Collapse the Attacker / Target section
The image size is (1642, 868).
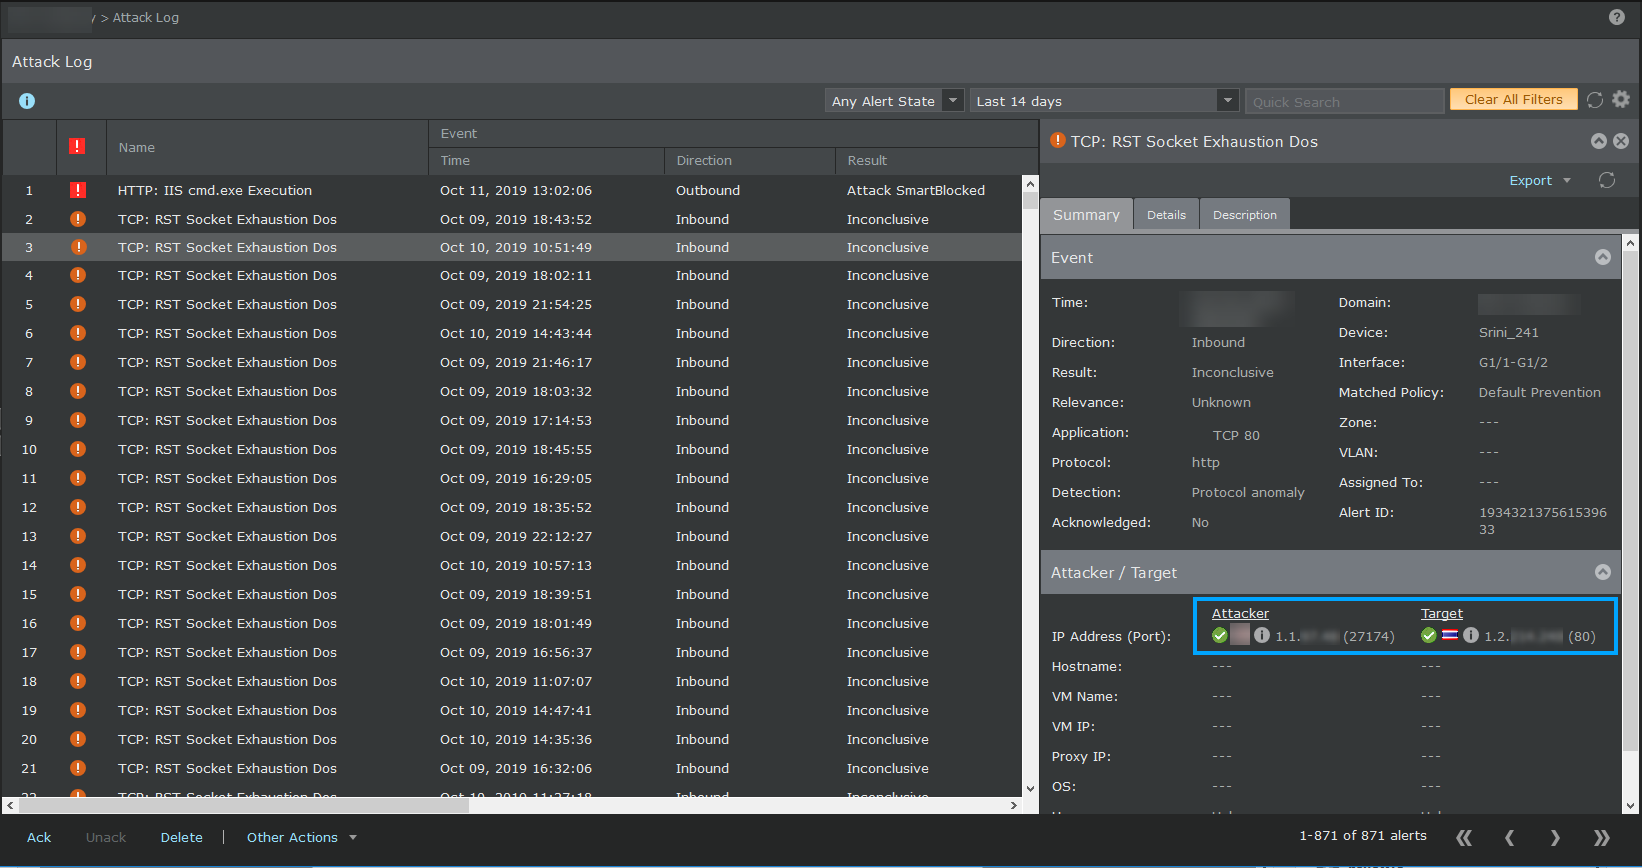coord(1603,572)
